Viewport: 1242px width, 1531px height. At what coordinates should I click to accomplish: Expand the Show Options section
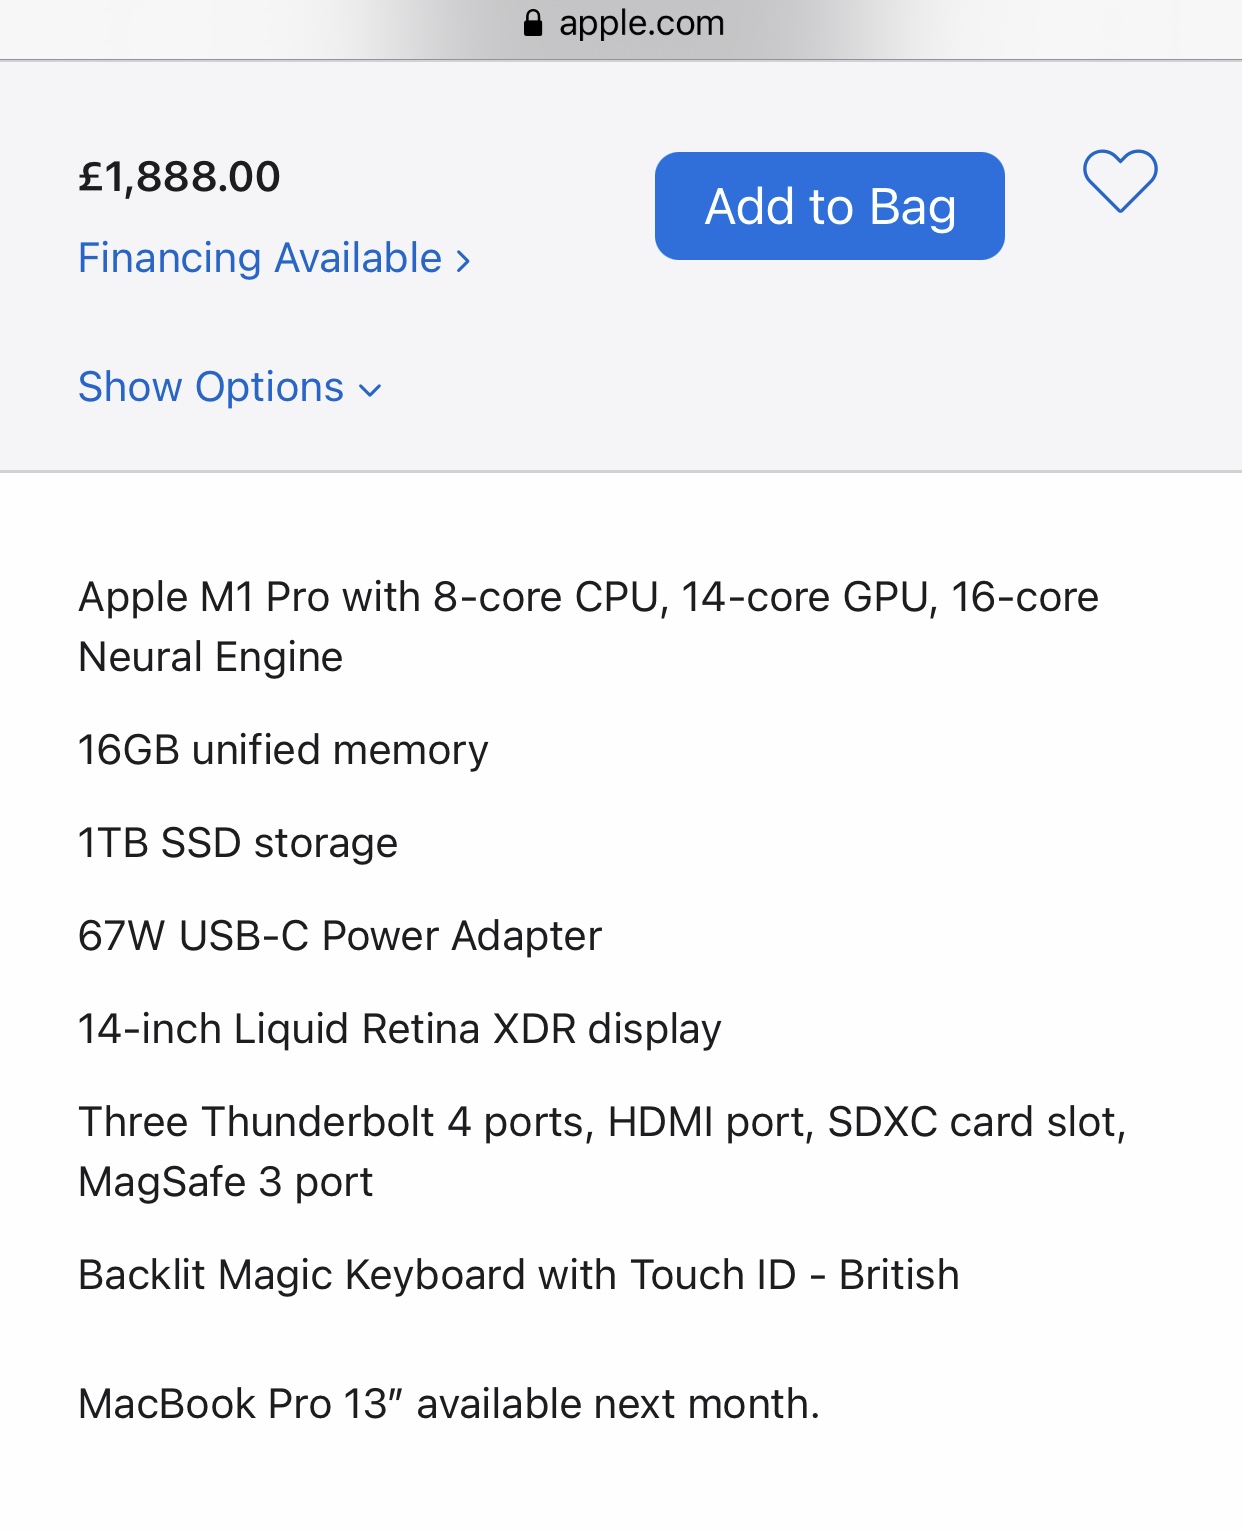click(211, 387)
